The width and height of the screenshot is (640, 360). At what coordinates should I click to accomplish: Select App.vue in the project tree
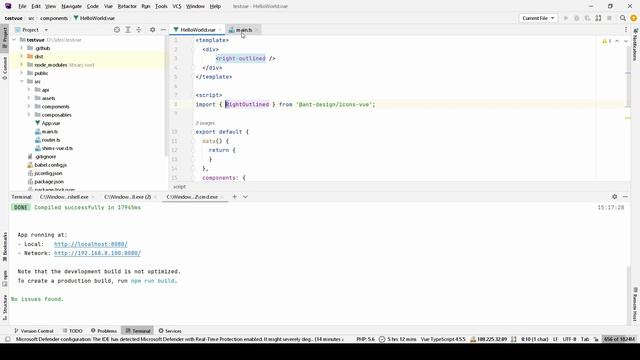(51, 123)
